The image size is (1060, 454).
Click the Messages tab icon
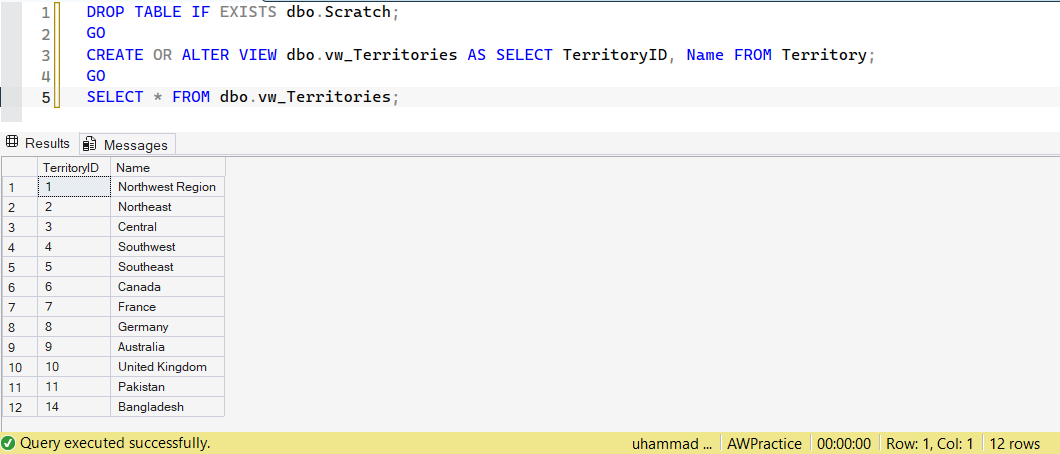(x=89, y=145)
